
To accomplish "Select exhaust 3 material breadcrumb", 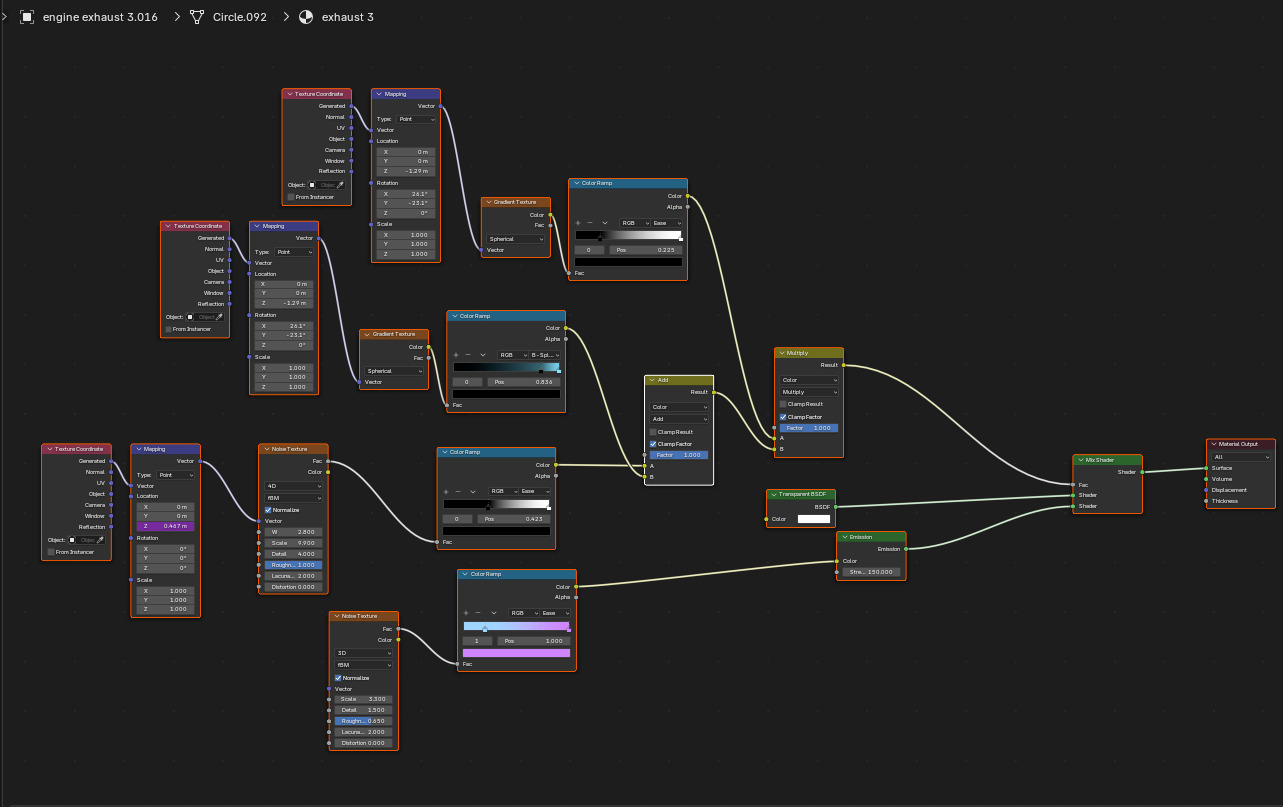I will 348,17.
